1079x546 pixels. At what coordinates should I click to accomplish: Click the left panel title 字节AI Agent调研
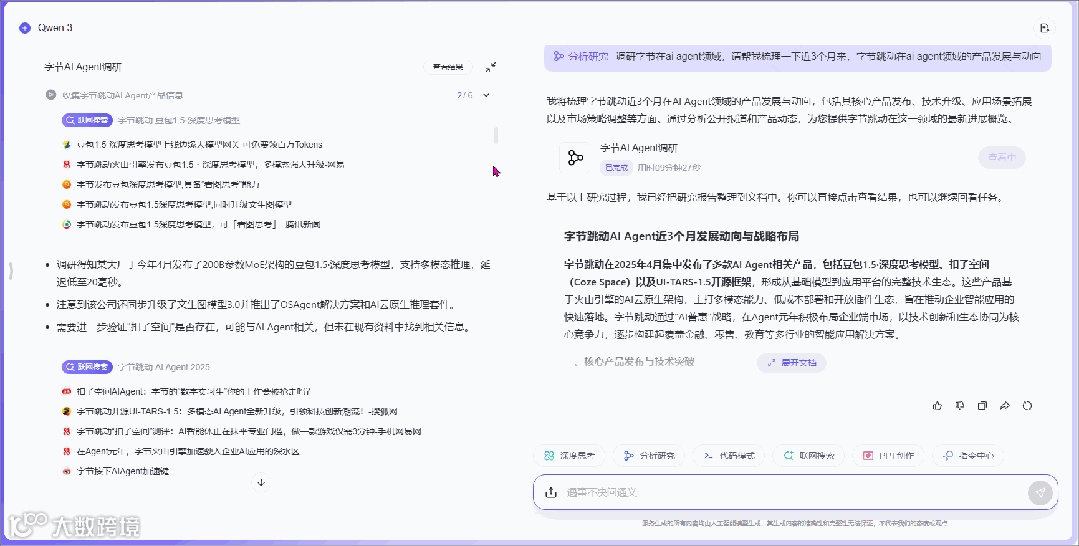(x=83, y=67)
